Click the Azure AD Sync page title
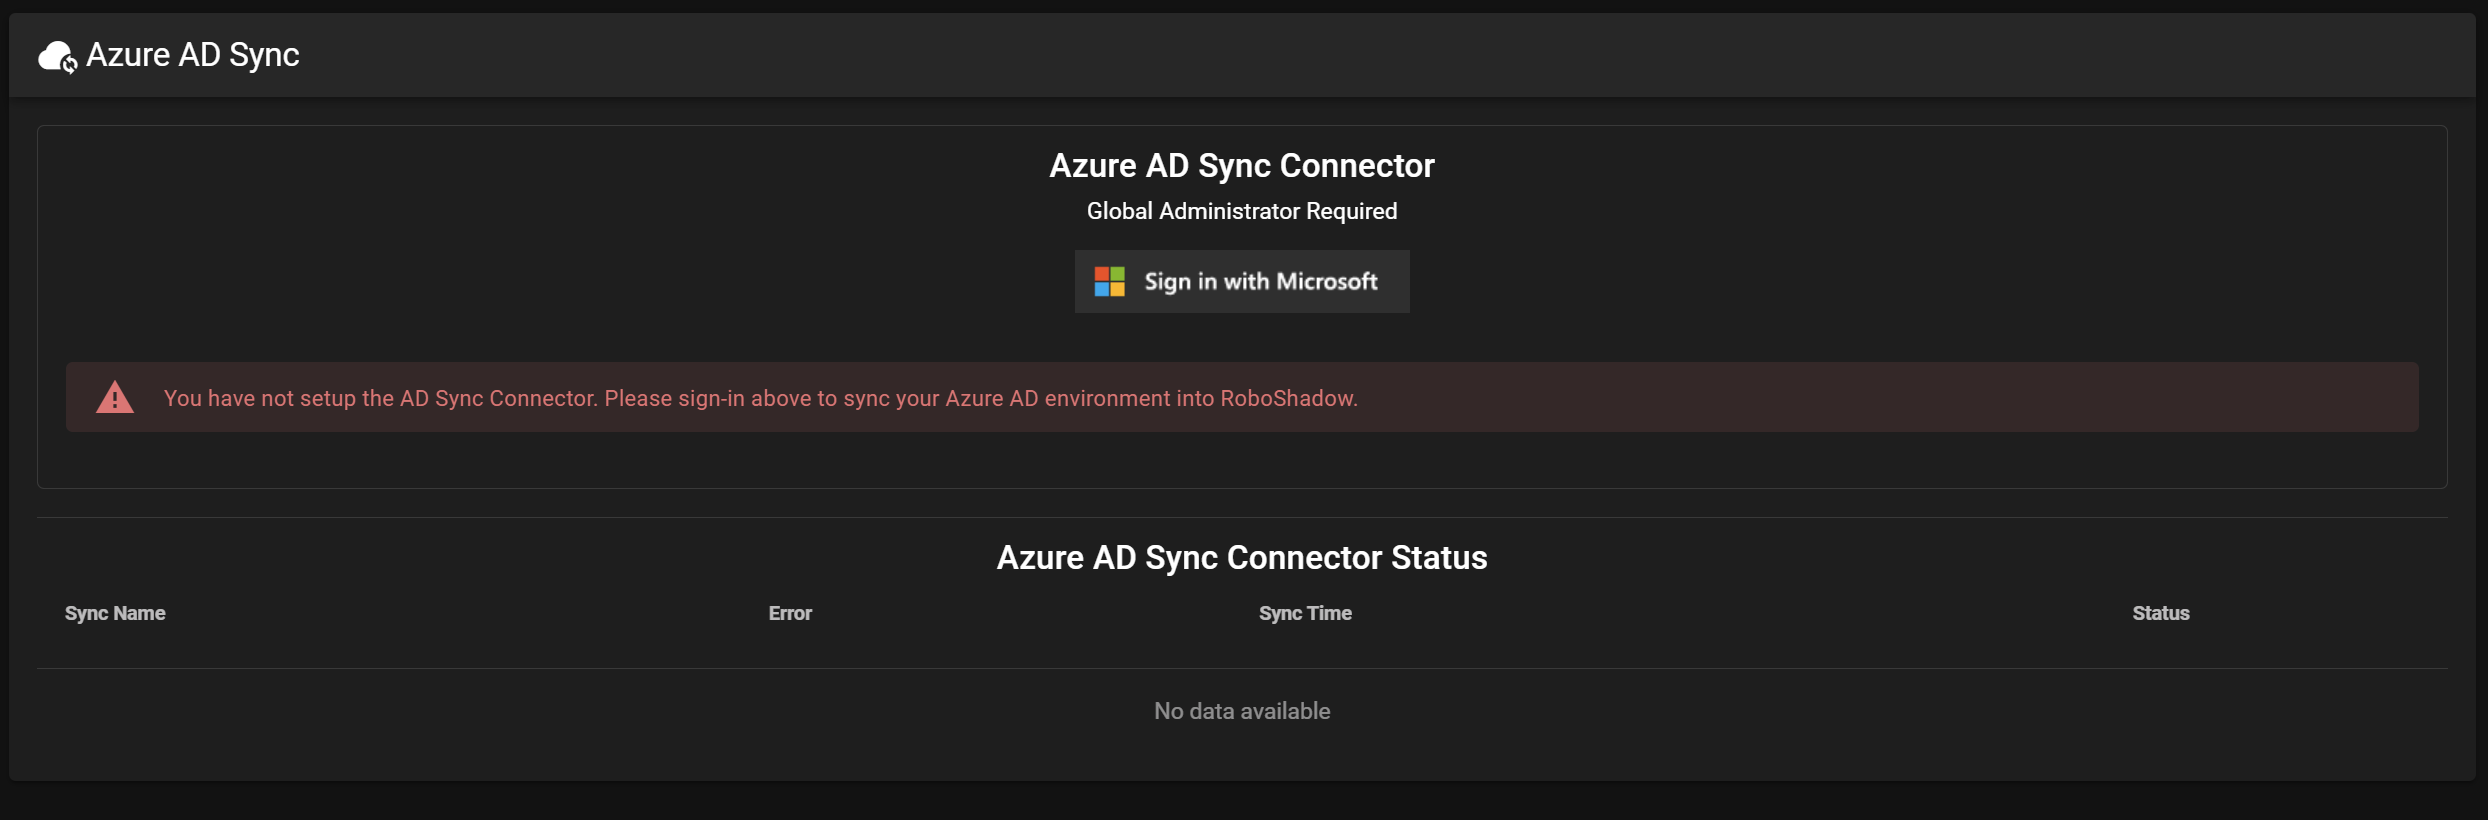Screen dimensions: 2488x820 point(192,55)
